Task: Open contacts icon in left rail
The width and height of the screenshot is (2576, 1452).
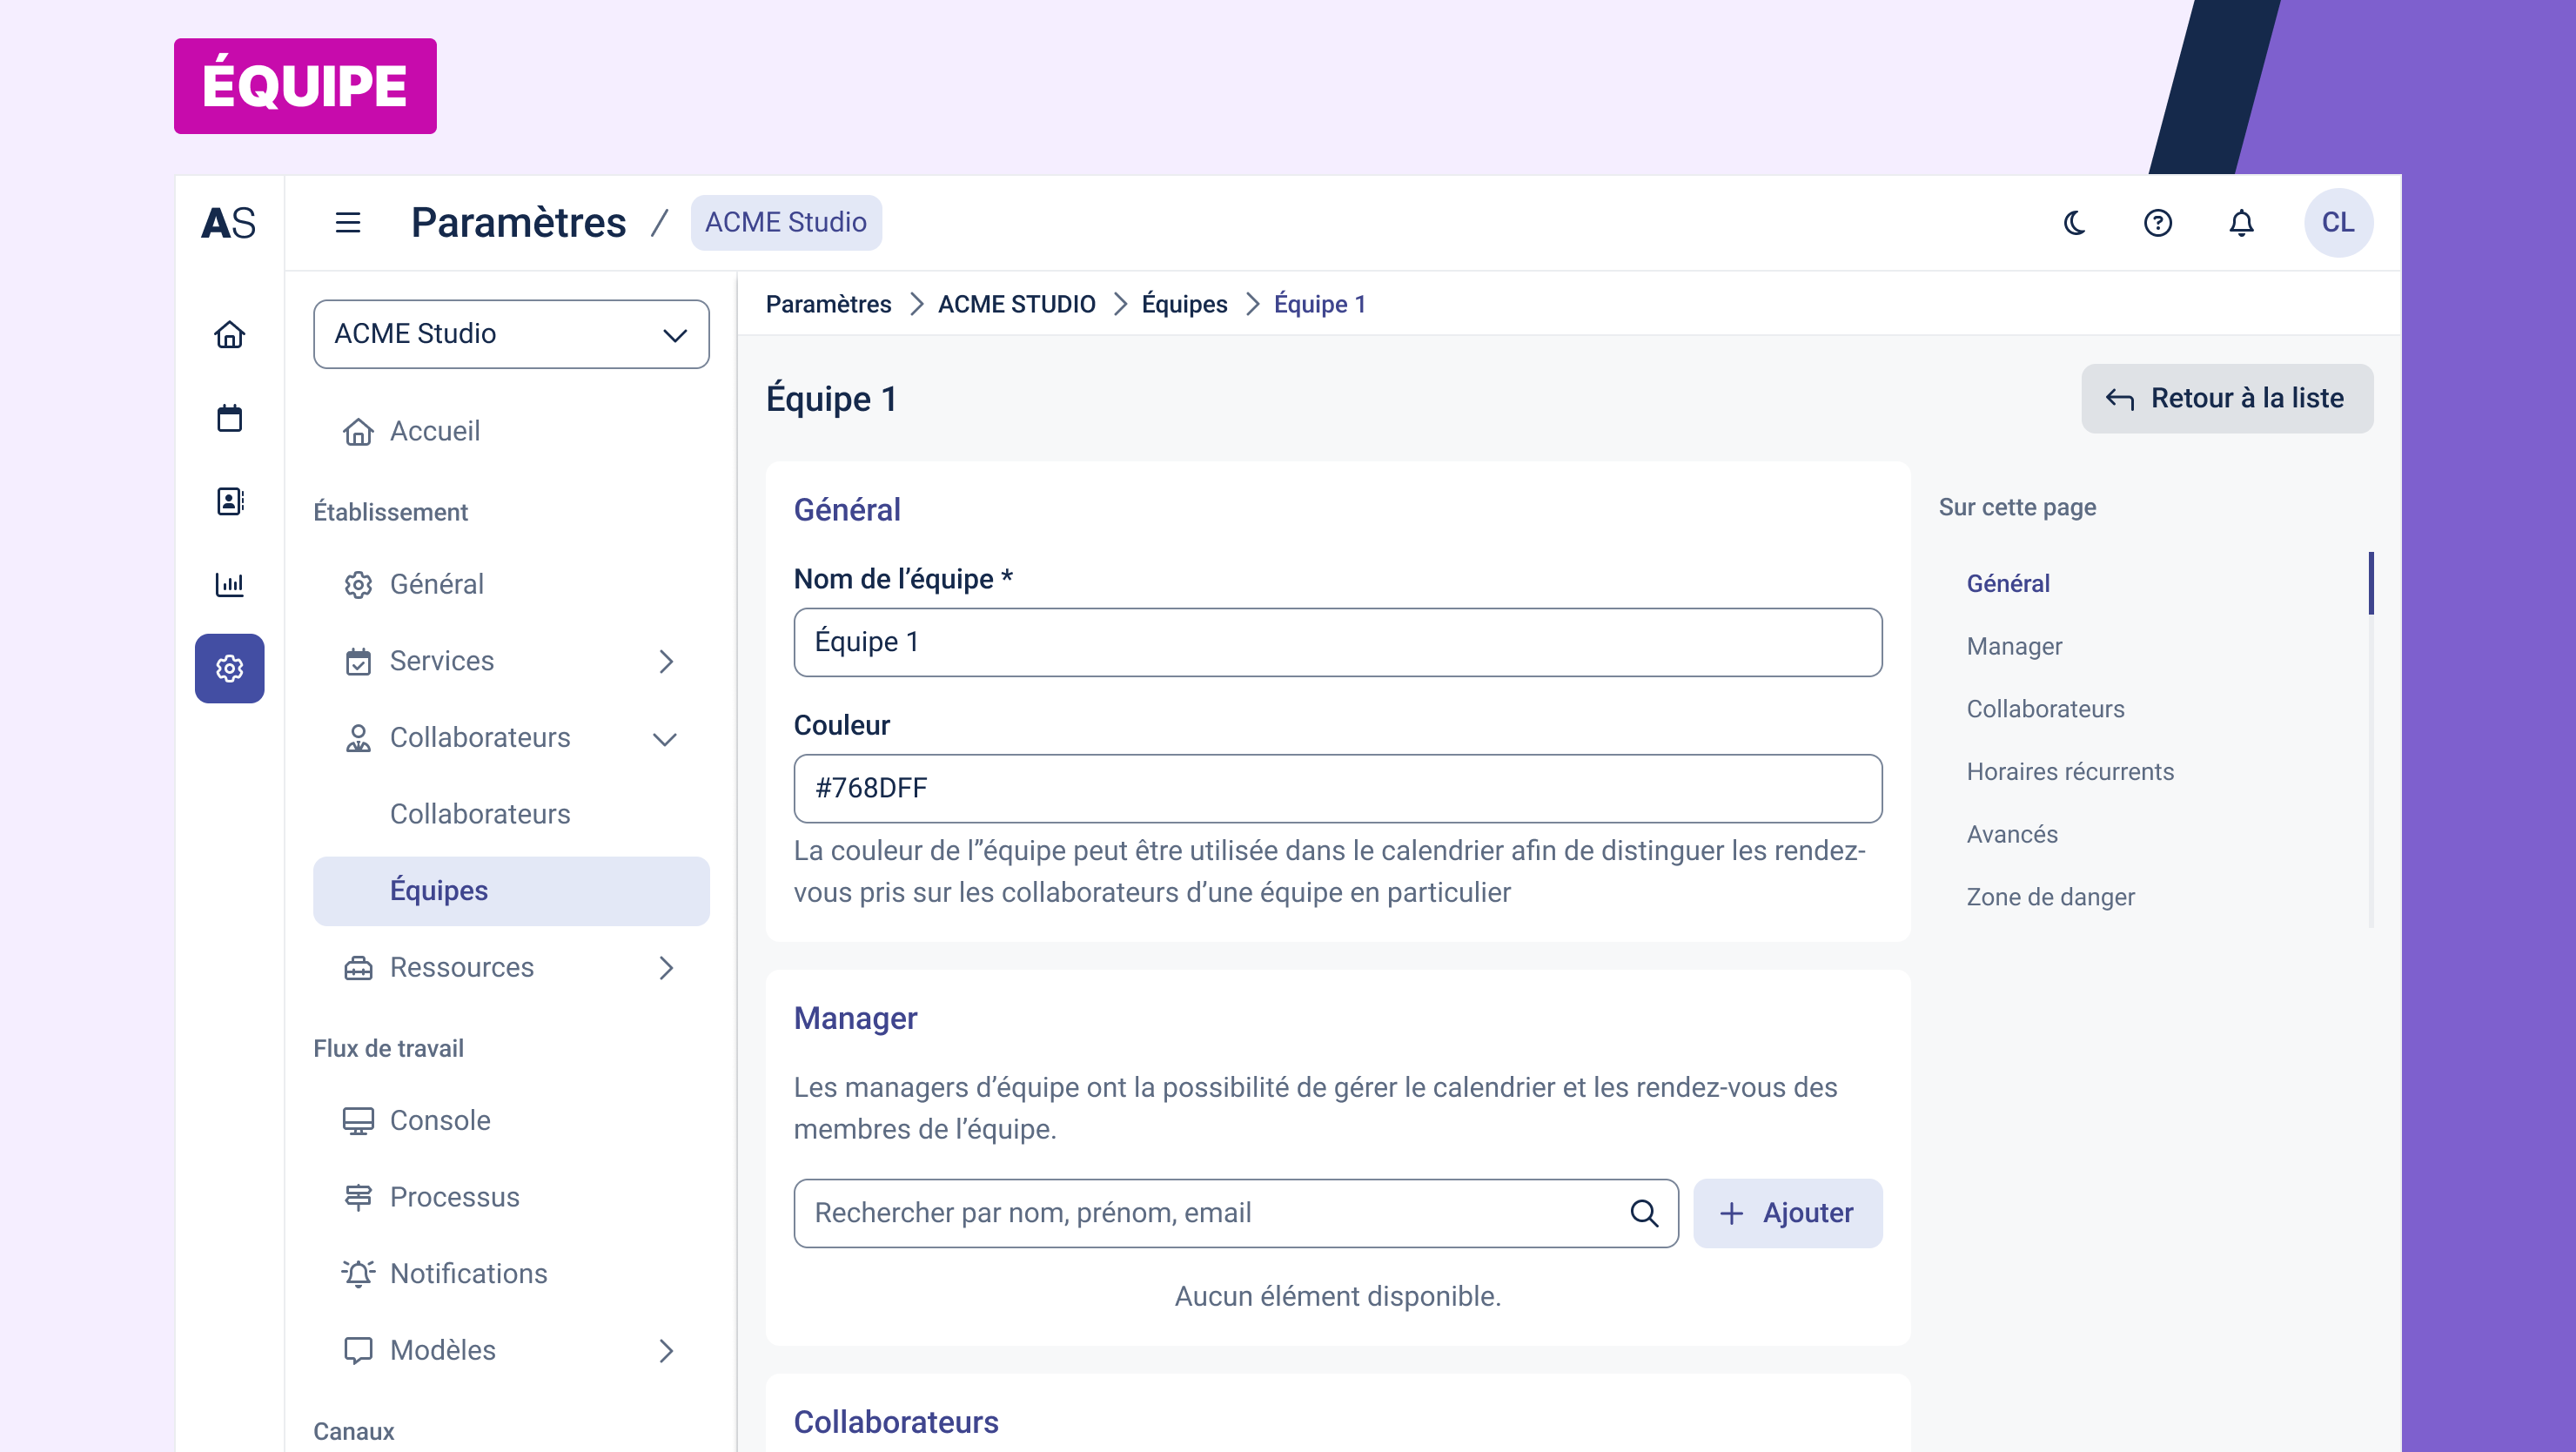Action: [x=229, y=501]
